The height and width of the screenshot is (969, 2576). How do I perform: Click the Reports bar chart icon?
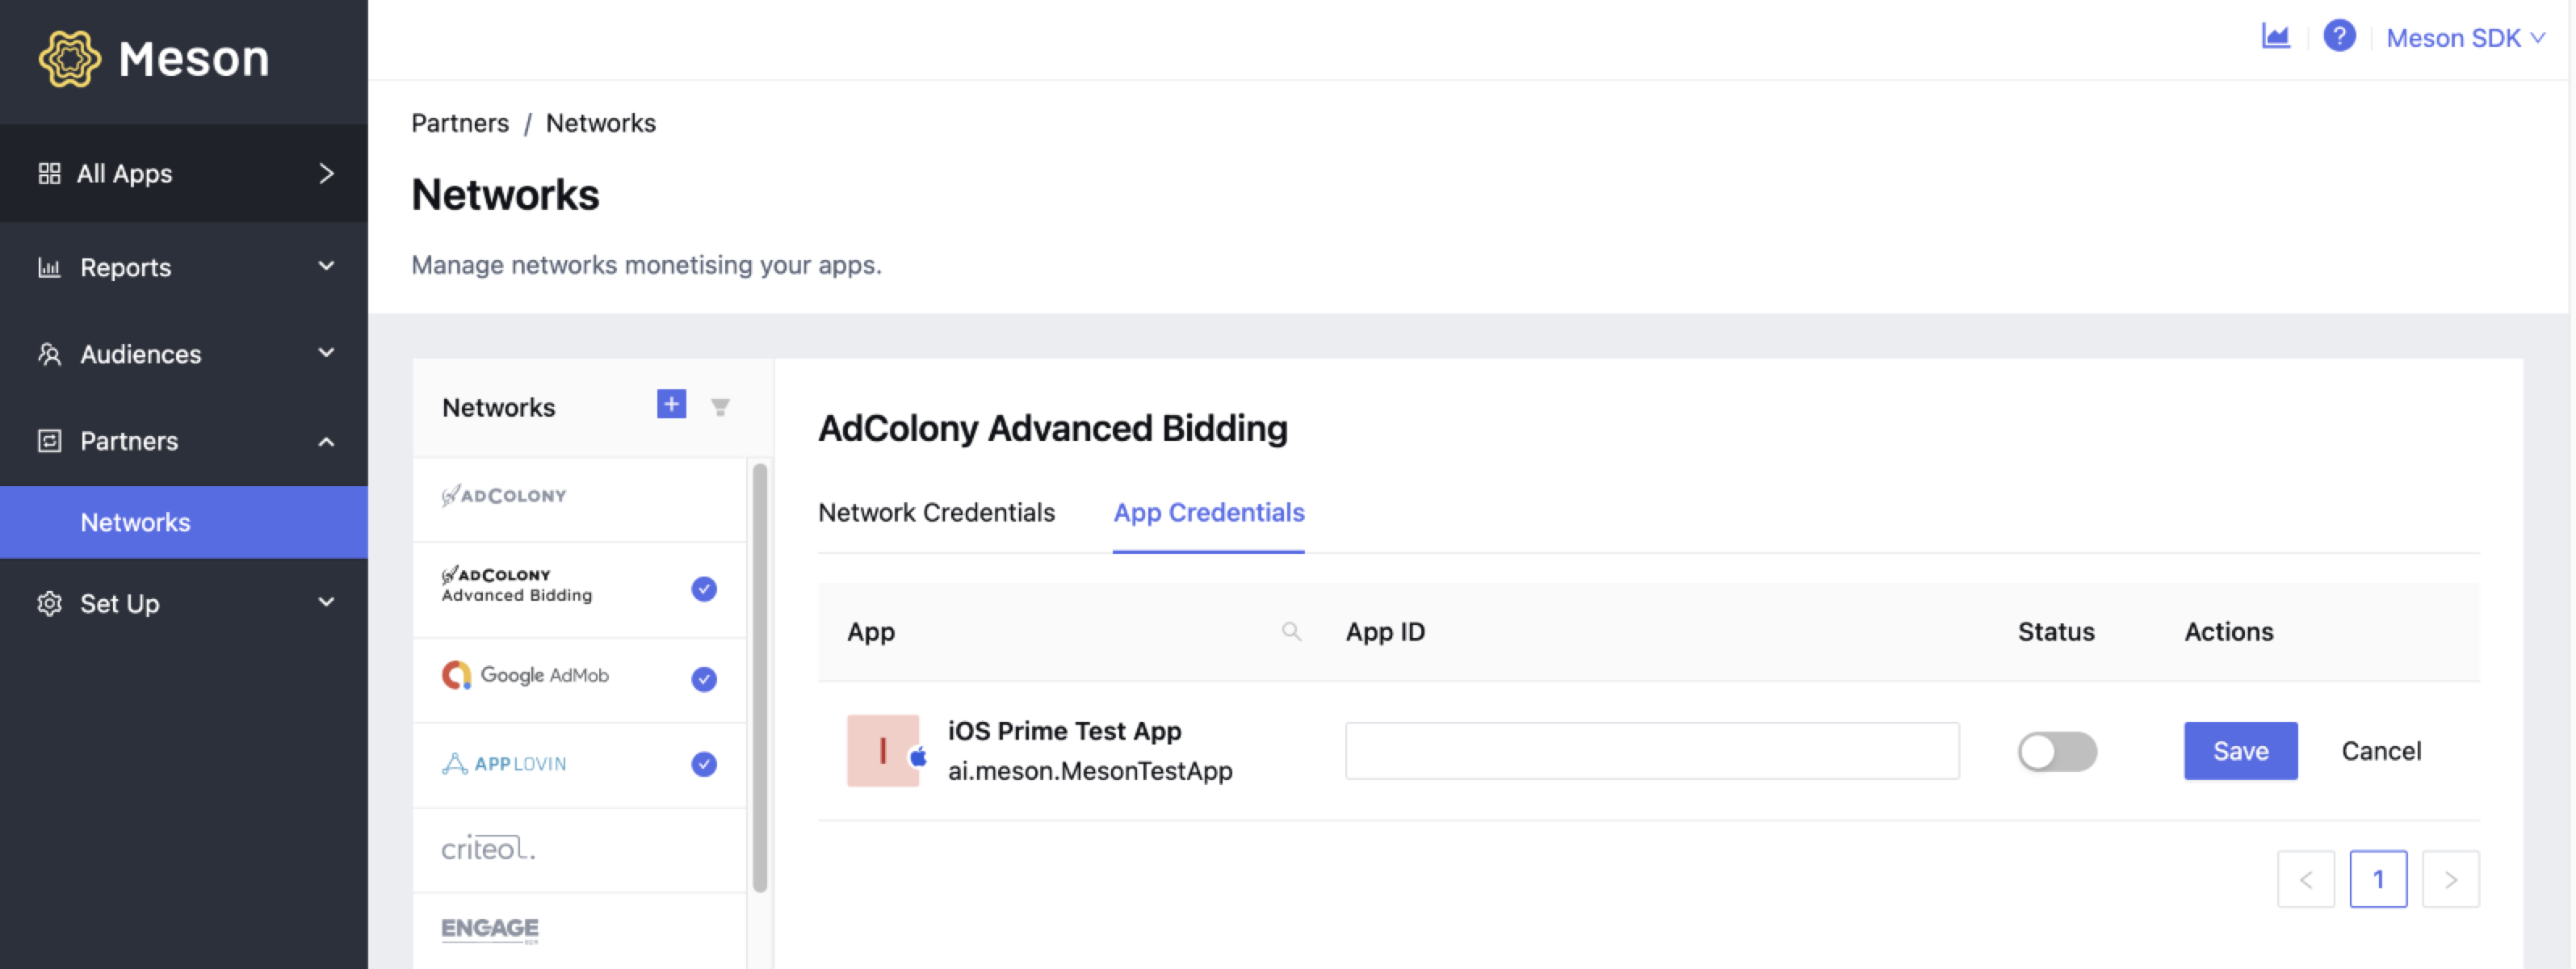[x=49, y=268]
